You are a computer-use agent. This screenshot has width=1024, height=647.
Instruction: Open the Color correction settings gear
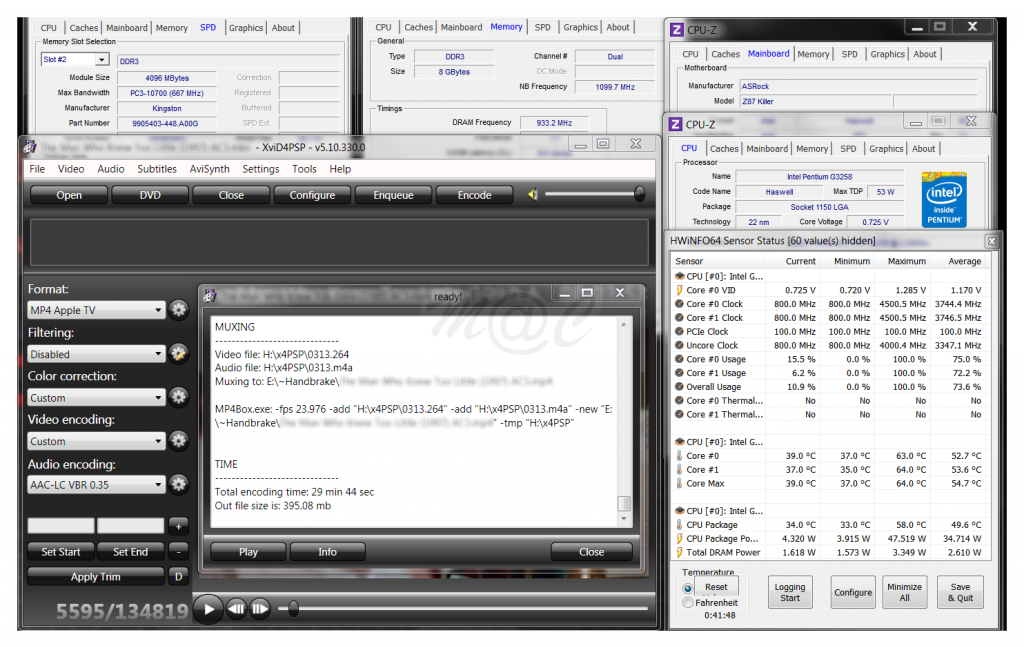[x=179, y=397]
